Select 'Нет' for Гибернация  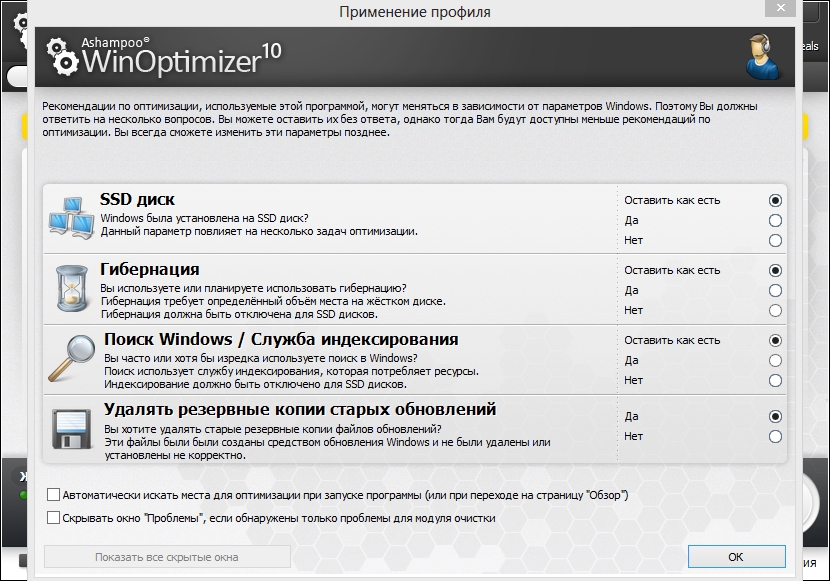click(775, 311)
